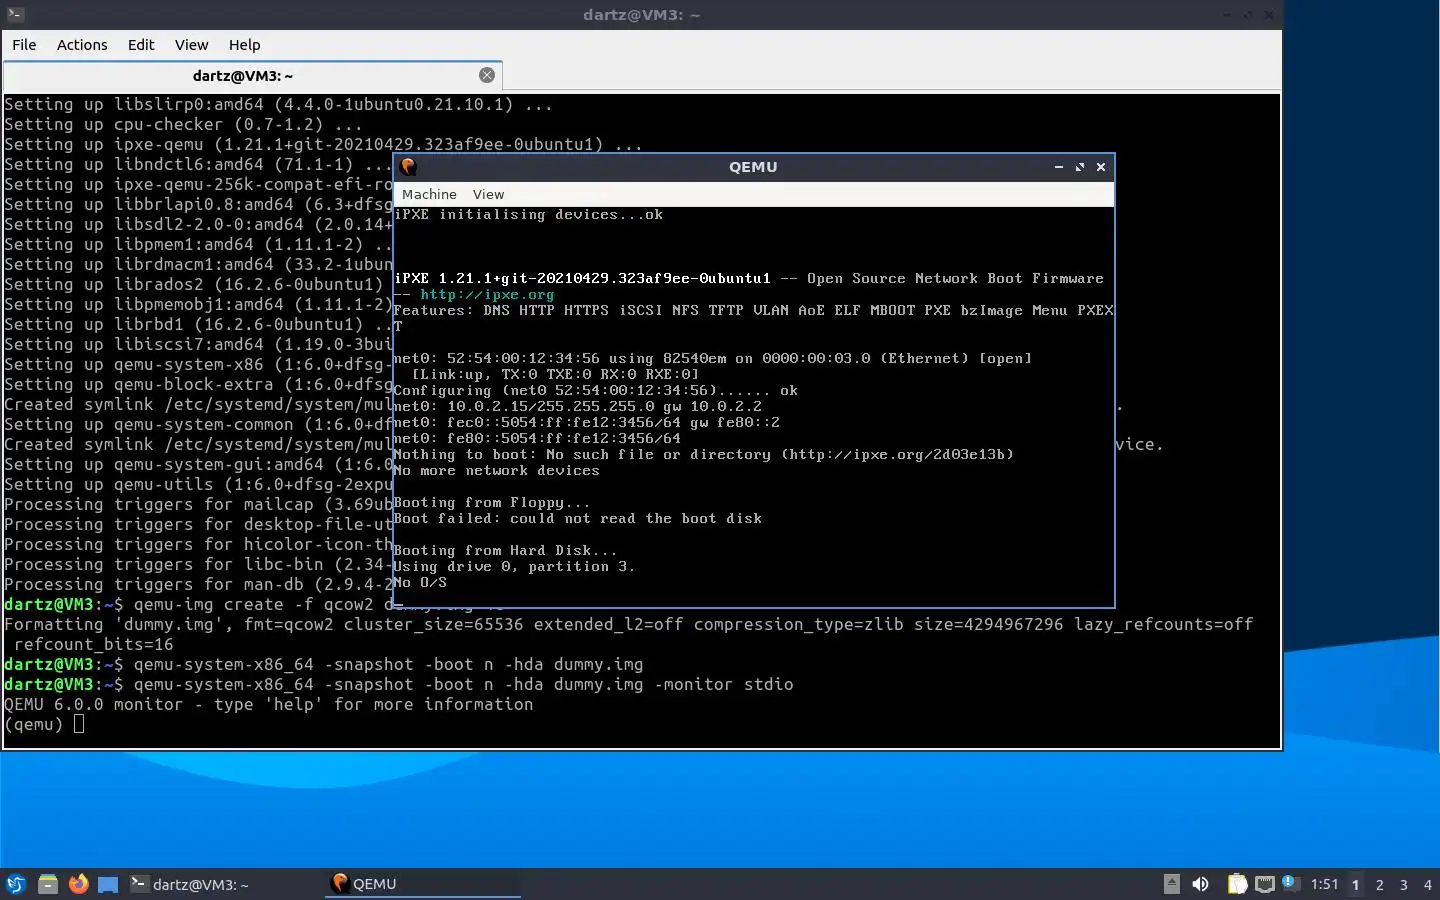Switch to workspace 1
The image size is (1440, 900).
(x=1356, y=884)
